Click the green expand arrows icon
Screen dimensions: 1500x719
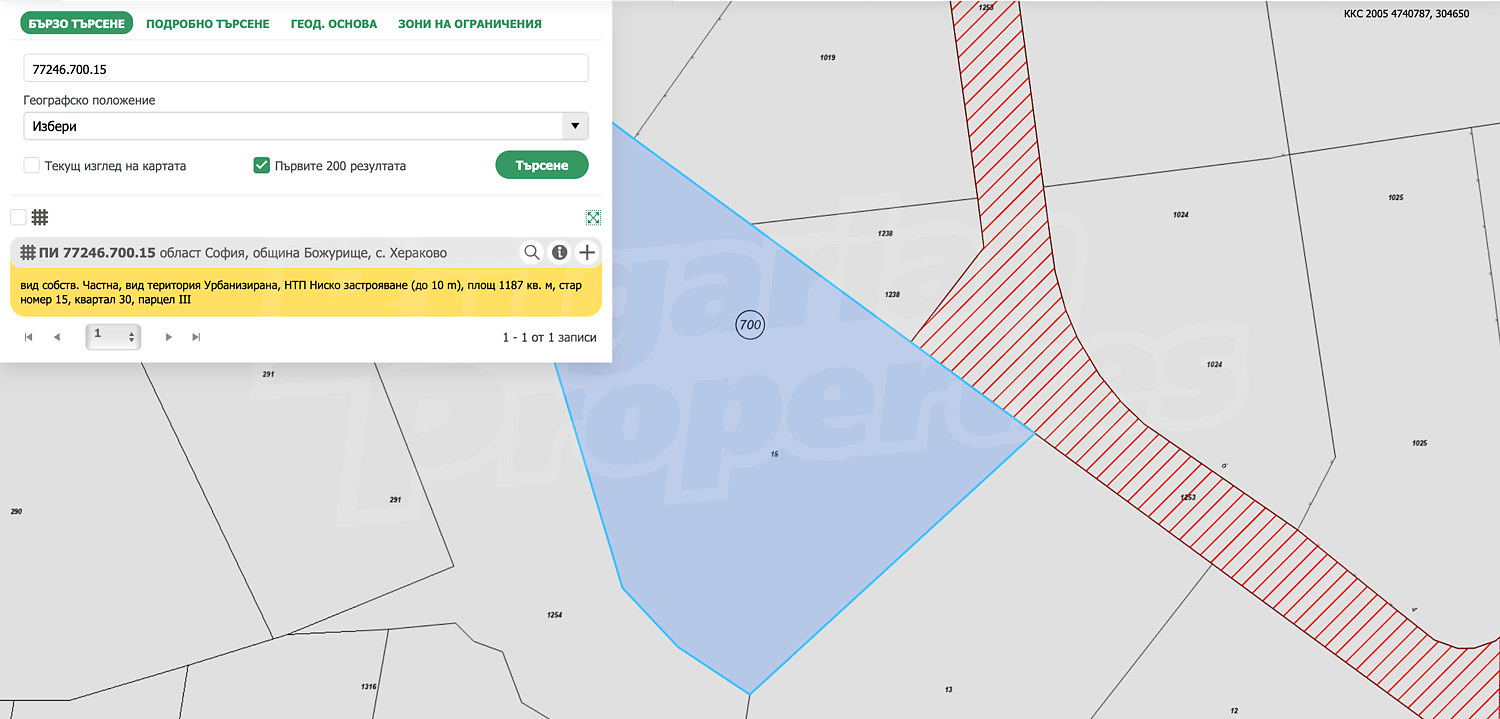(x=593, y=217)
